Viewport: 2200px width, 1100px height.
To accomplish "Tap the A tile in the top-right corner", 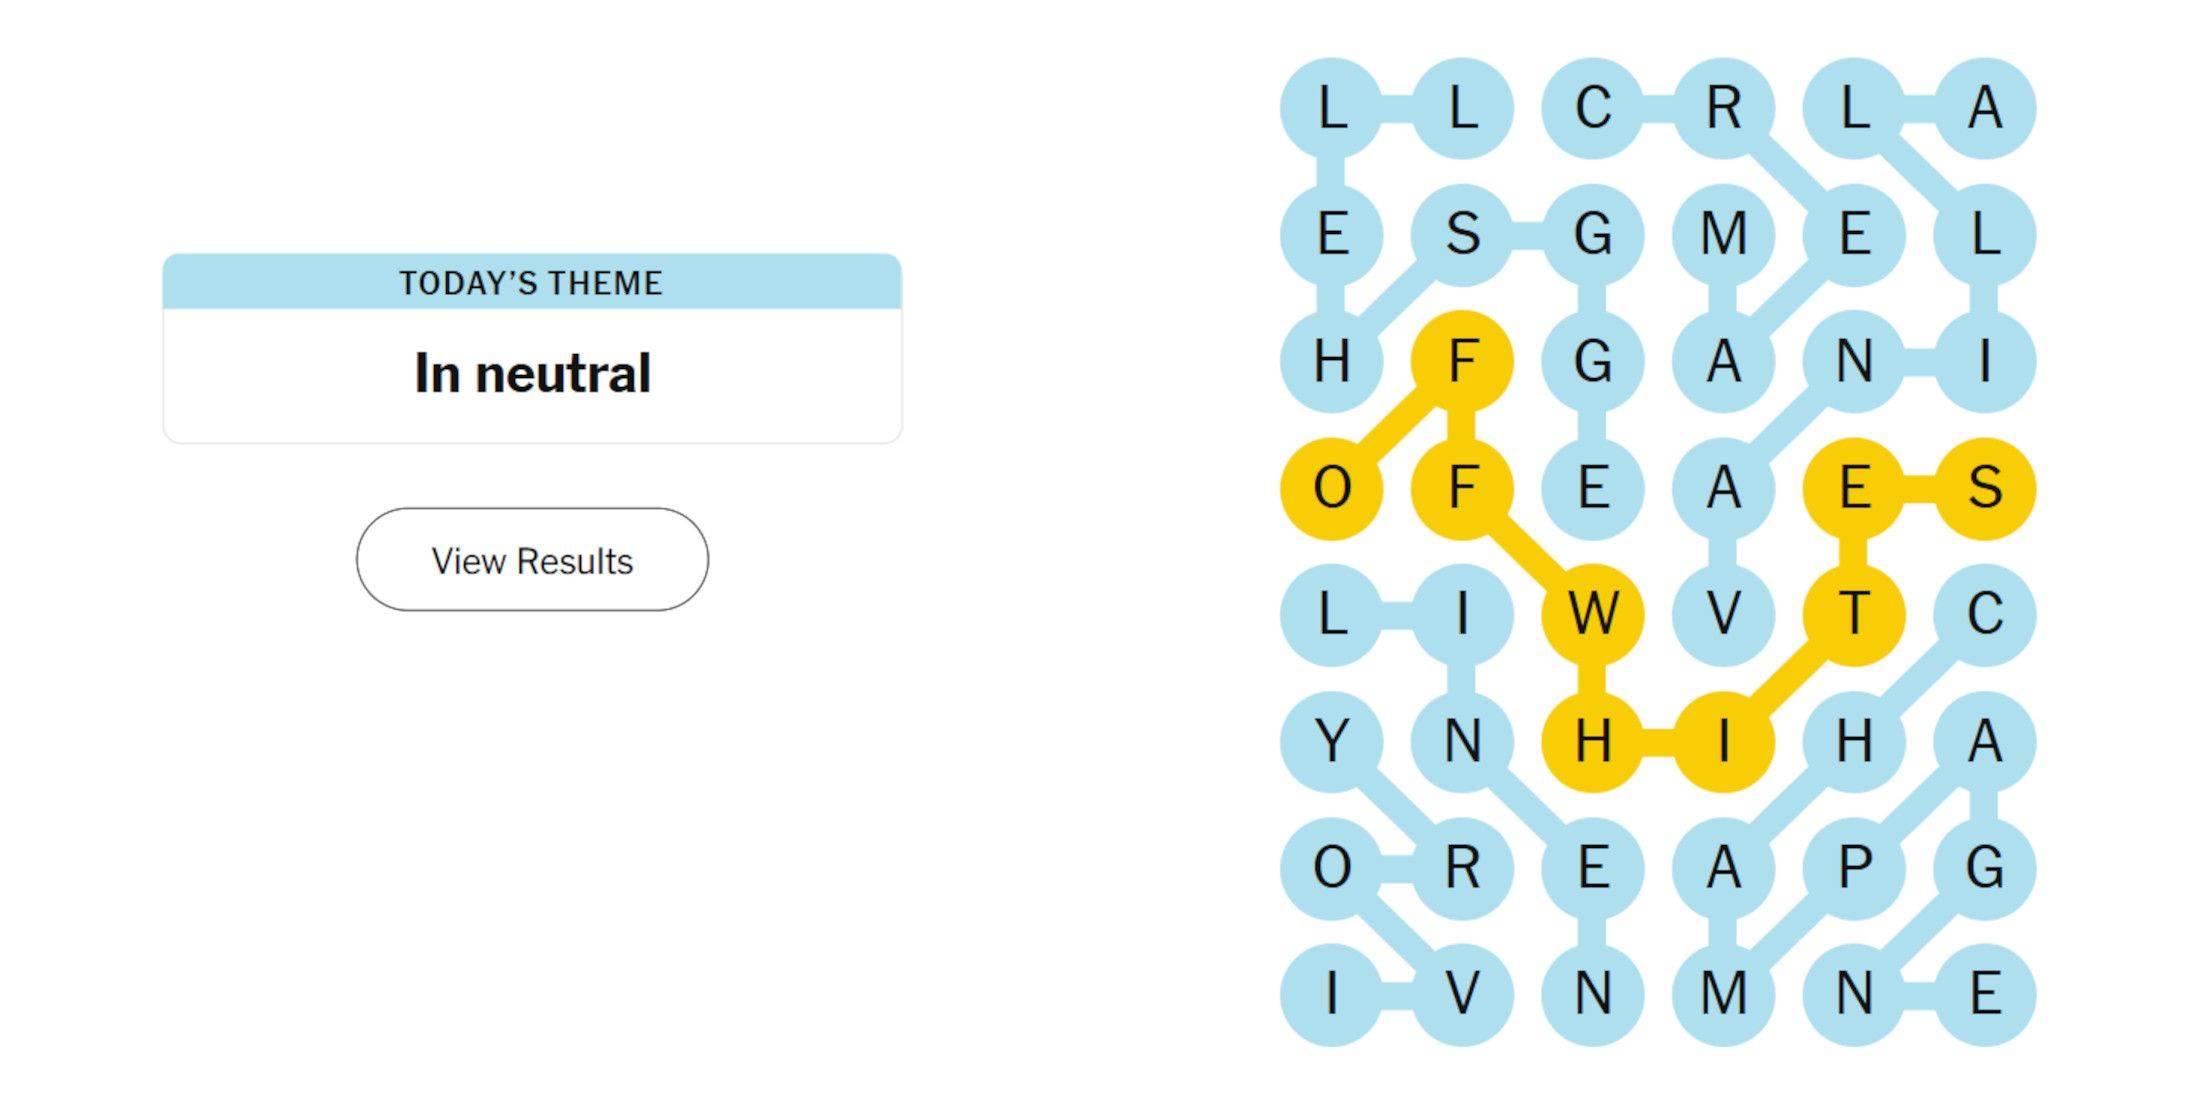I will click(x=1984, y=108).
